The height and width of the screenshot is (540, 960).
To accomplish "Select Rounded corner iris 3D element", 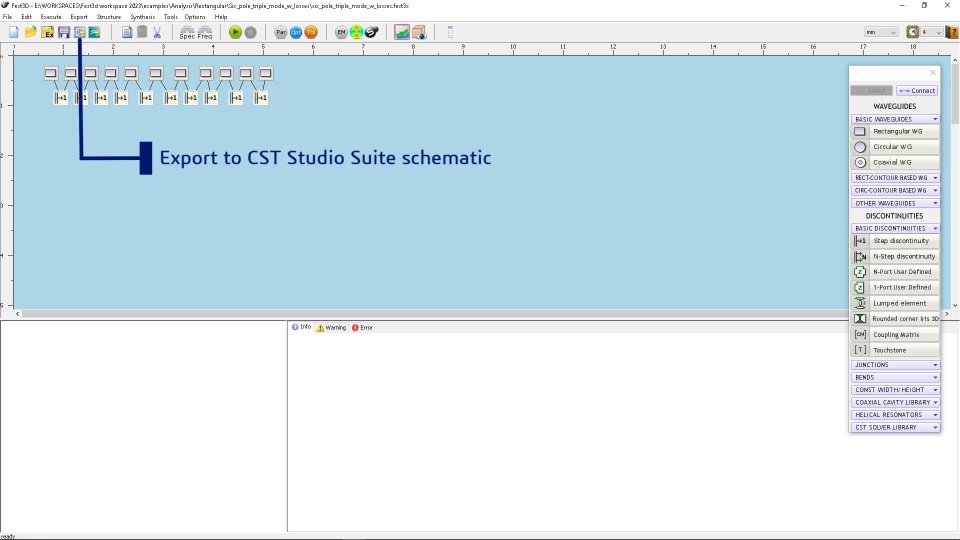I will click(x=894, y=319).
